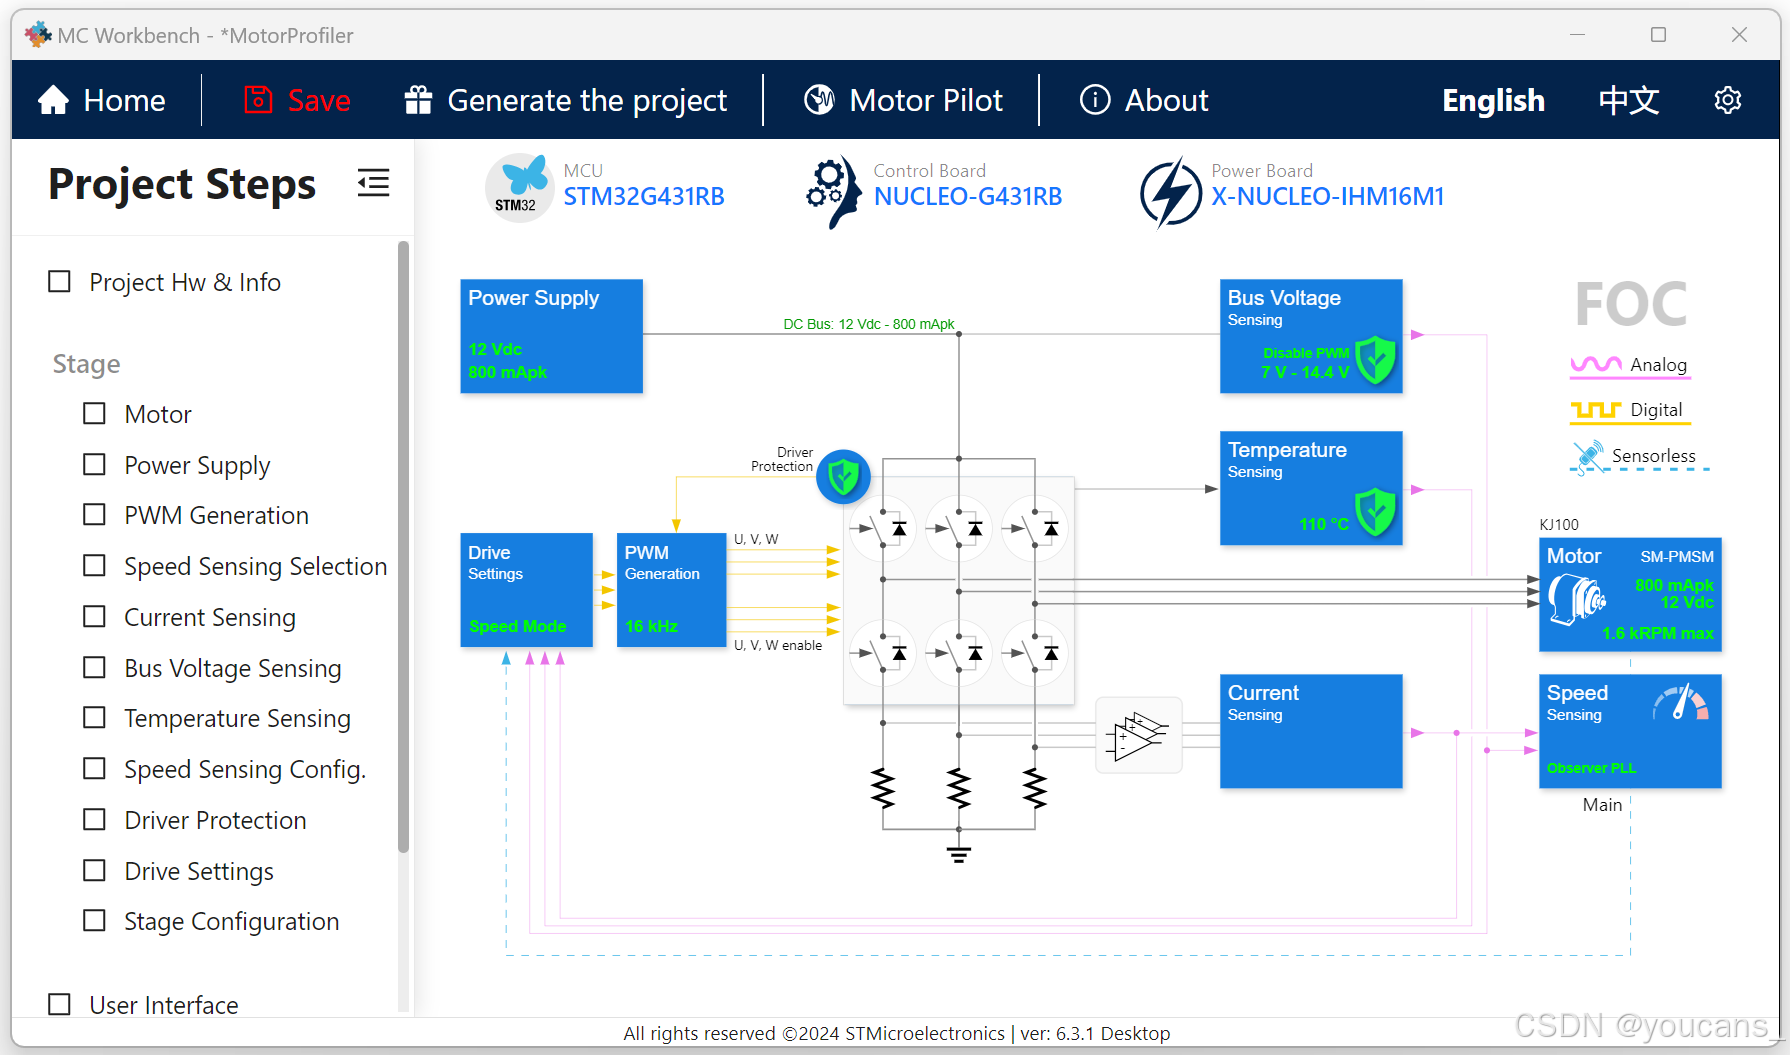The height and width of the screenshot is (1055, 1790).
Task: Click the STM32 butterfly MCU icon
Action: [519, 187]
